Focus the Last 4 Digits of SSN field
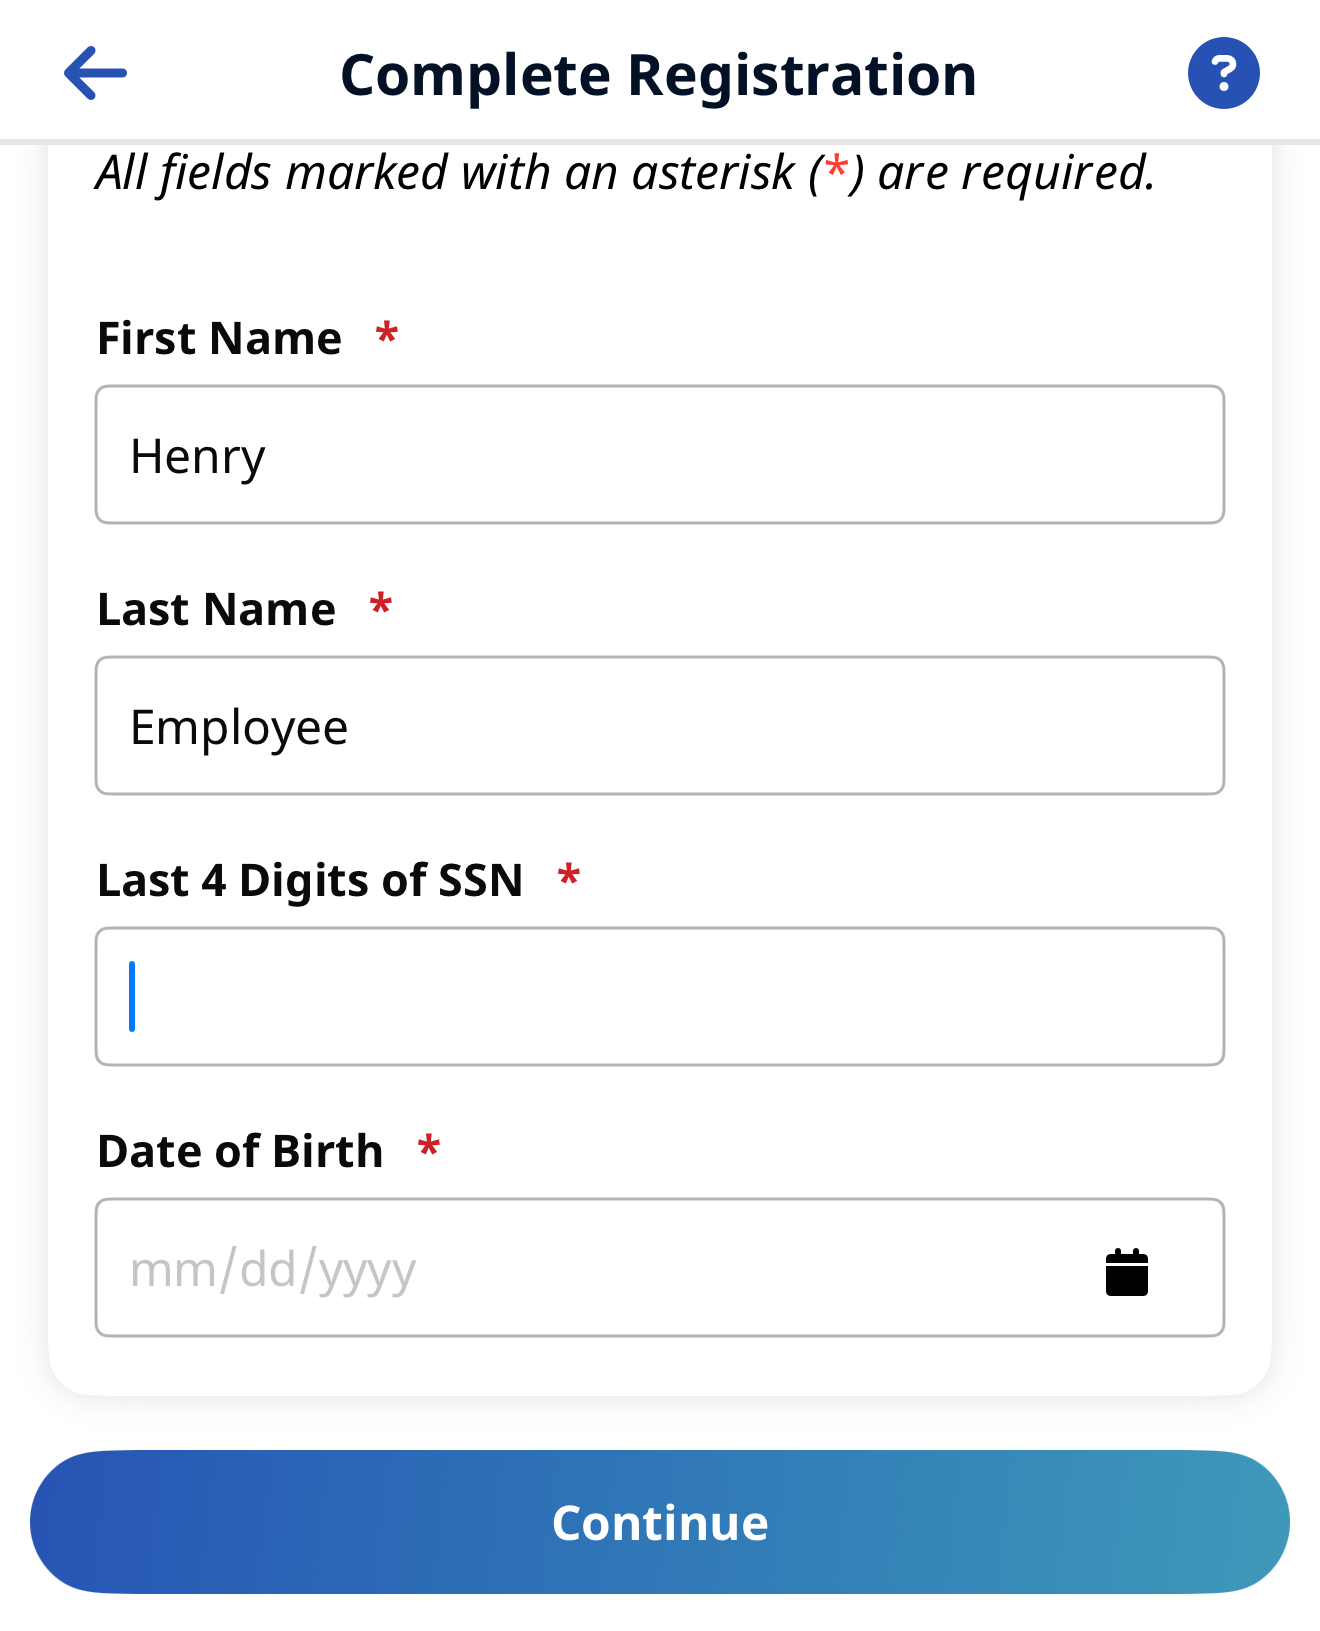This screenshot has width=1320, height=1631. tap(660, 997)
